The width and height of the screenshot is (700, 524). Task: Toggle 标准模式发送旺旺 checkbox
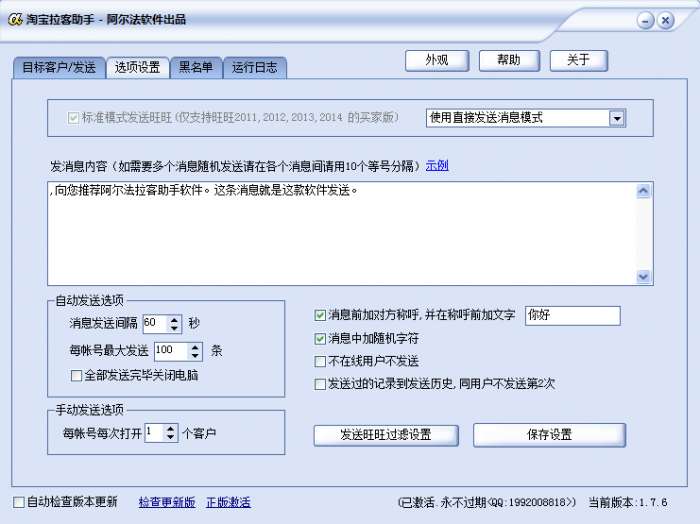point(73,118)
